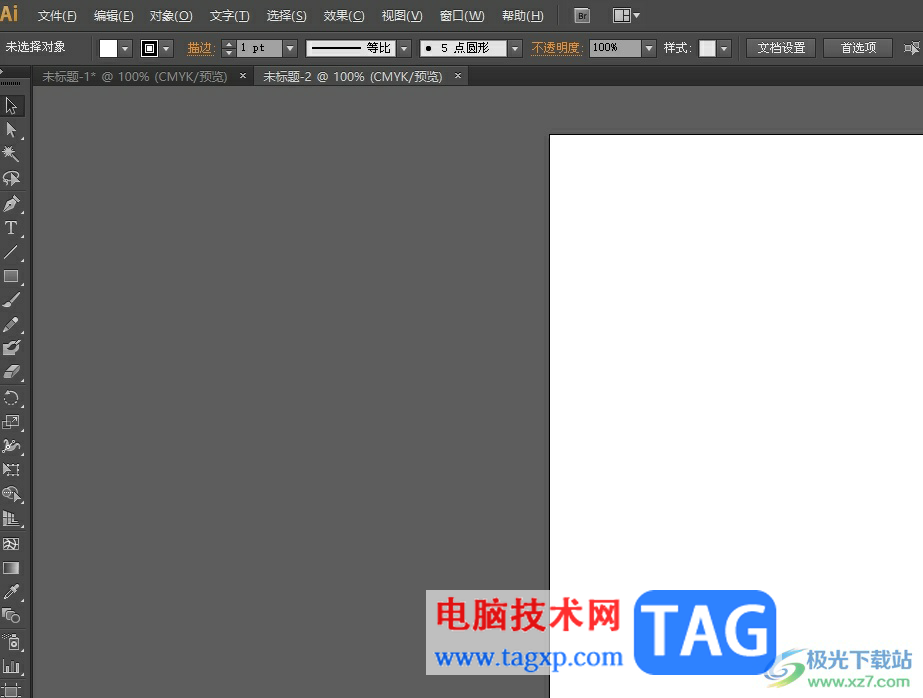923x698 pixels.
Task: Select the Rectangle tool
Action: (x=11, y=276)
